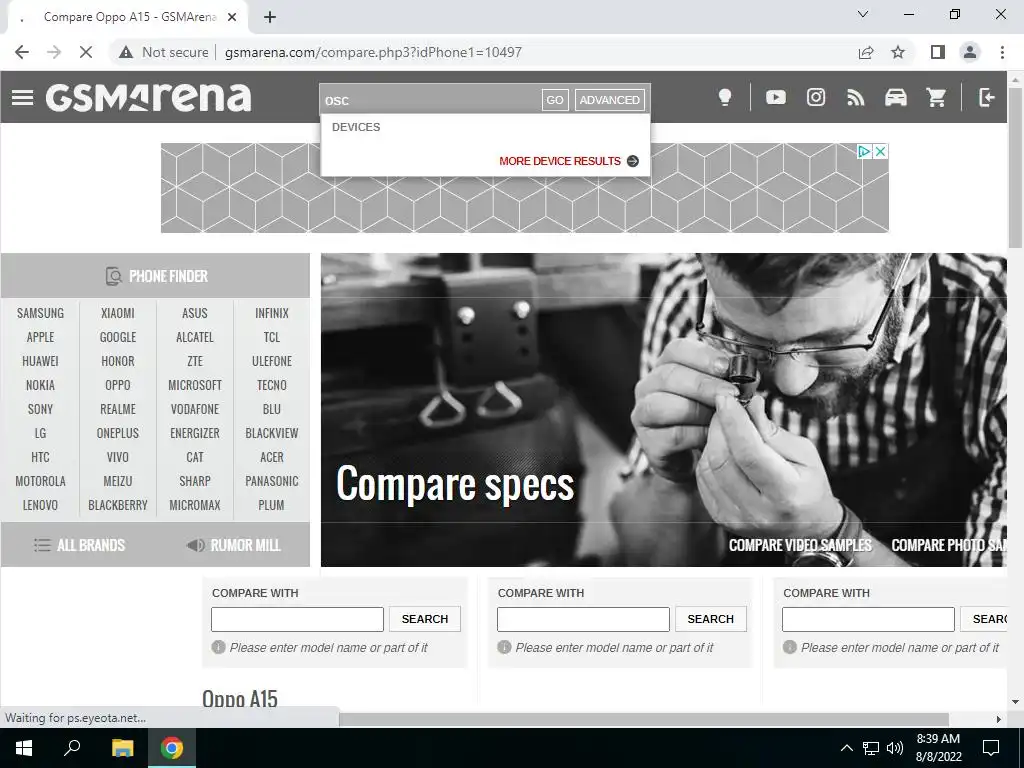Click the address bar URL
Viewport: 1024px width, 768px height.
click(373, 52)
